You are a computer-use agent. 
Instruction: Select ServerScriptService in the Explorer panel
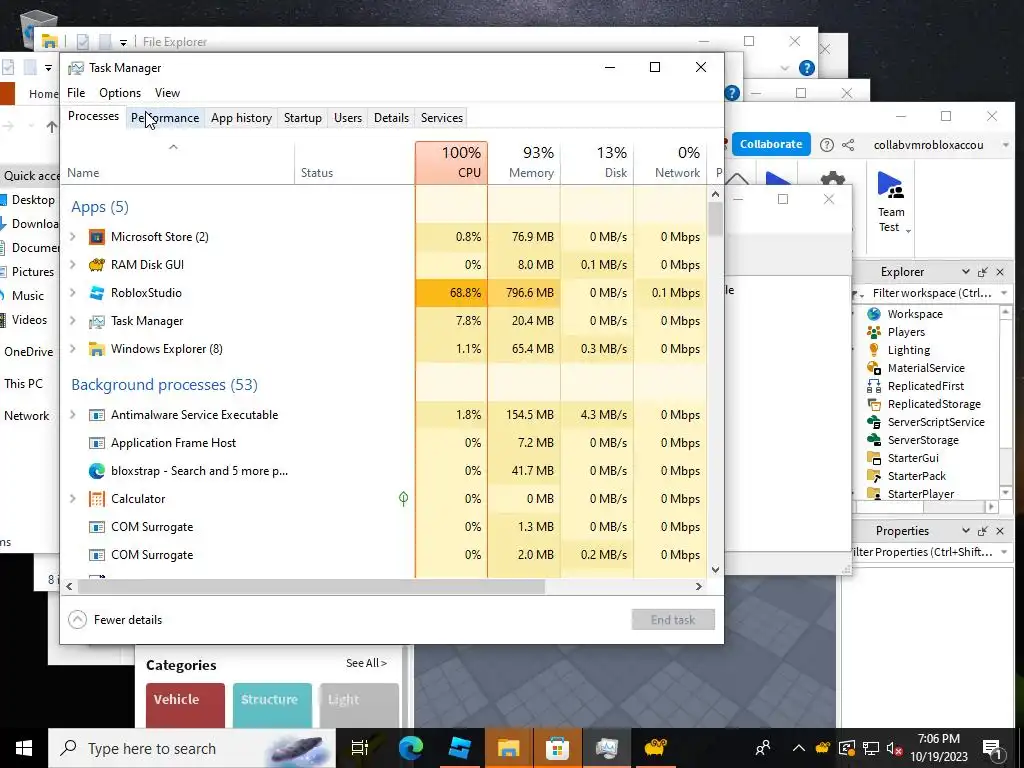(936, 422)
